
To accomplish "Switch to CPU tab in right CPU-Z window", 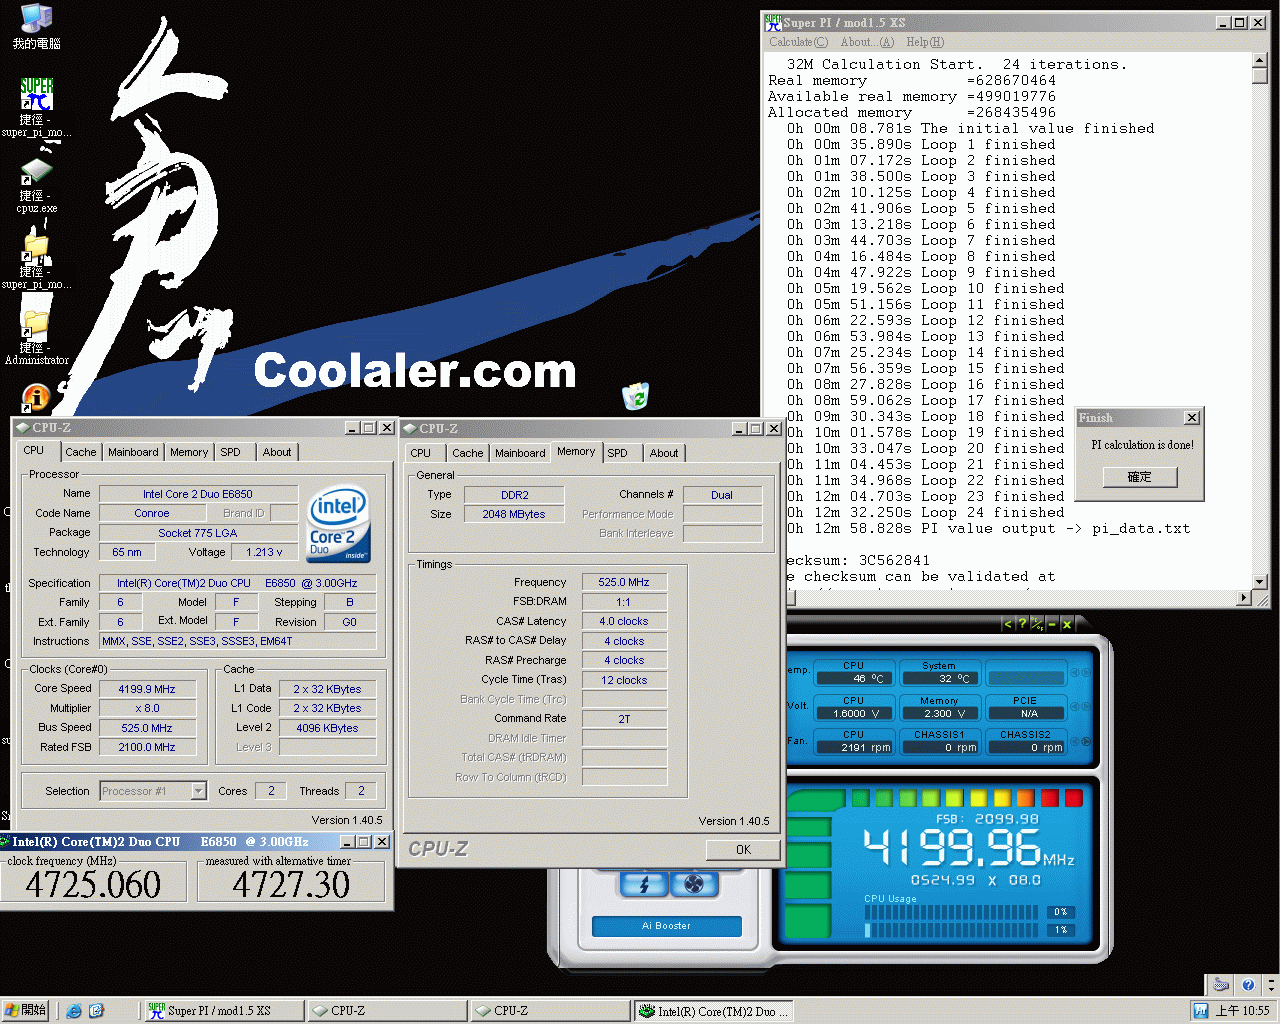I will tap(421, 453).
